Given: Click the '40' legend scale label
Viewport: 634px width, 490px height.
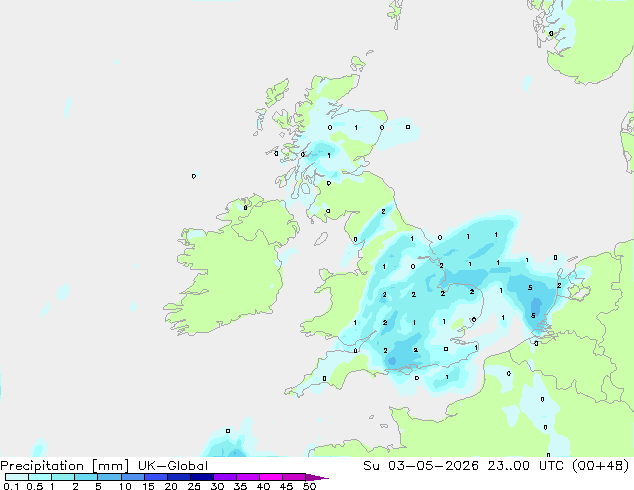Looking at the screenshot, I should coord(263,486).
